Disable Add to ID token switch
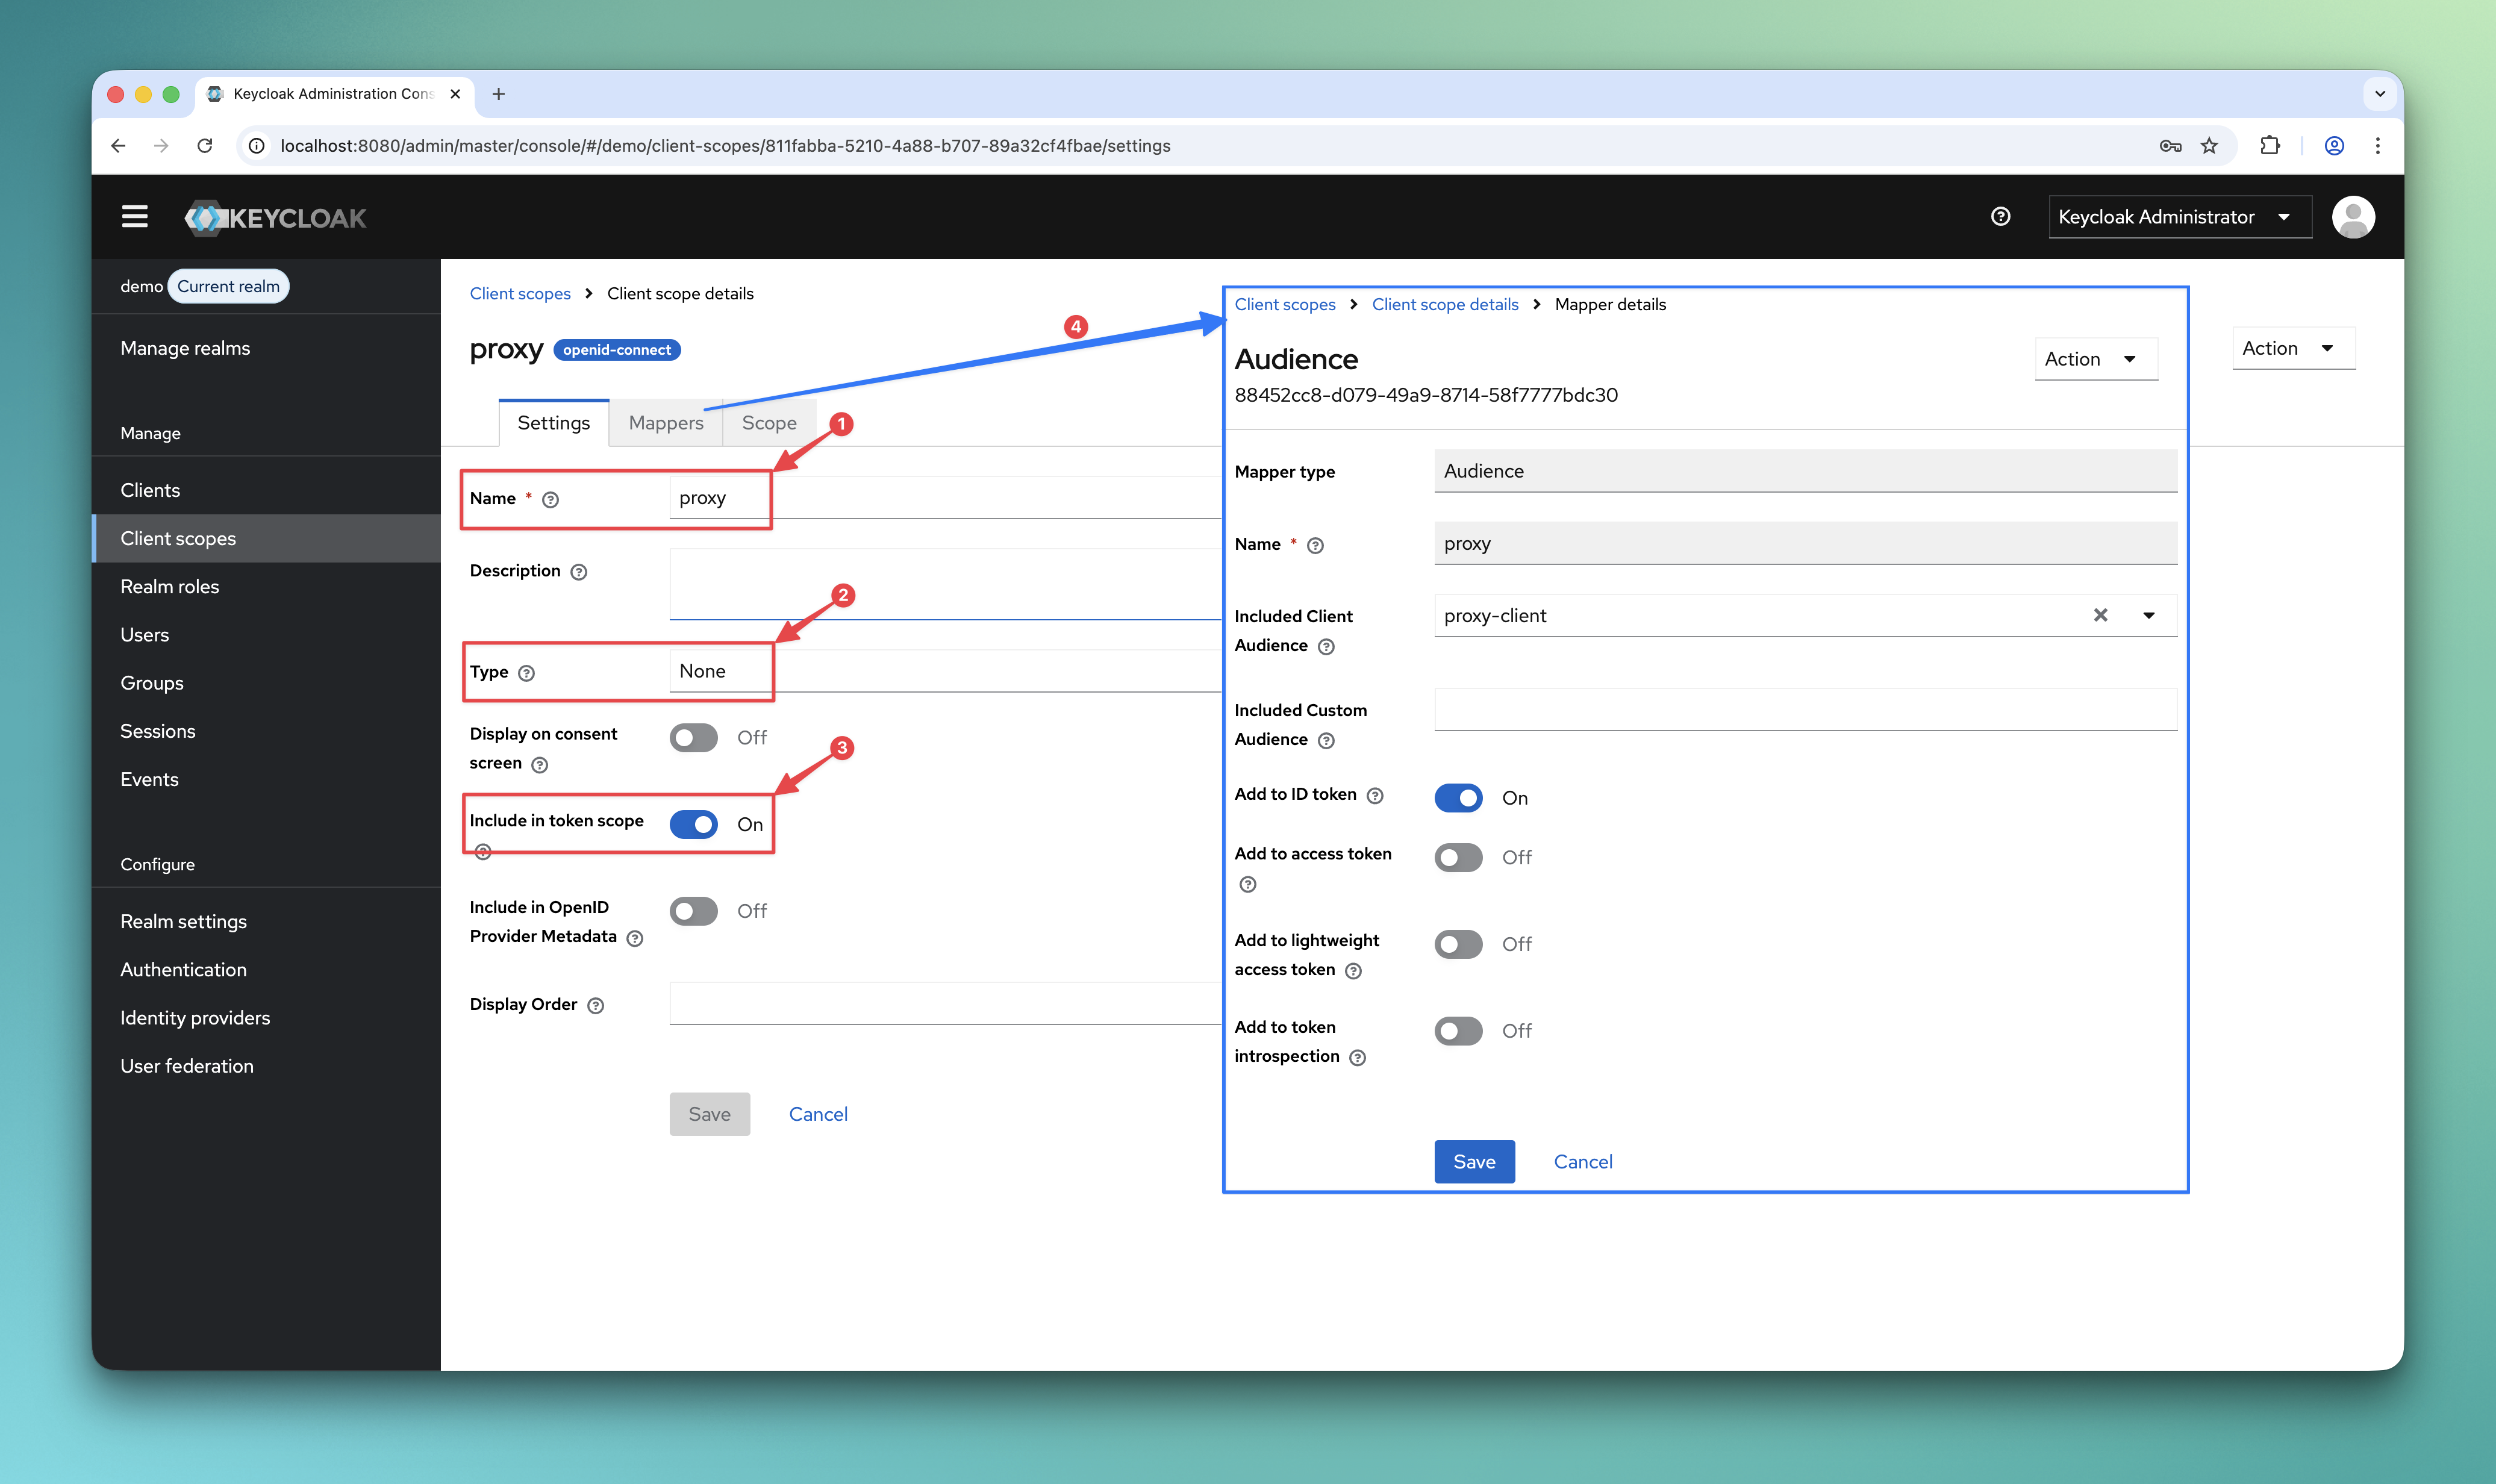This screenshot has width=2496, height=1484. coord(1458,798)
